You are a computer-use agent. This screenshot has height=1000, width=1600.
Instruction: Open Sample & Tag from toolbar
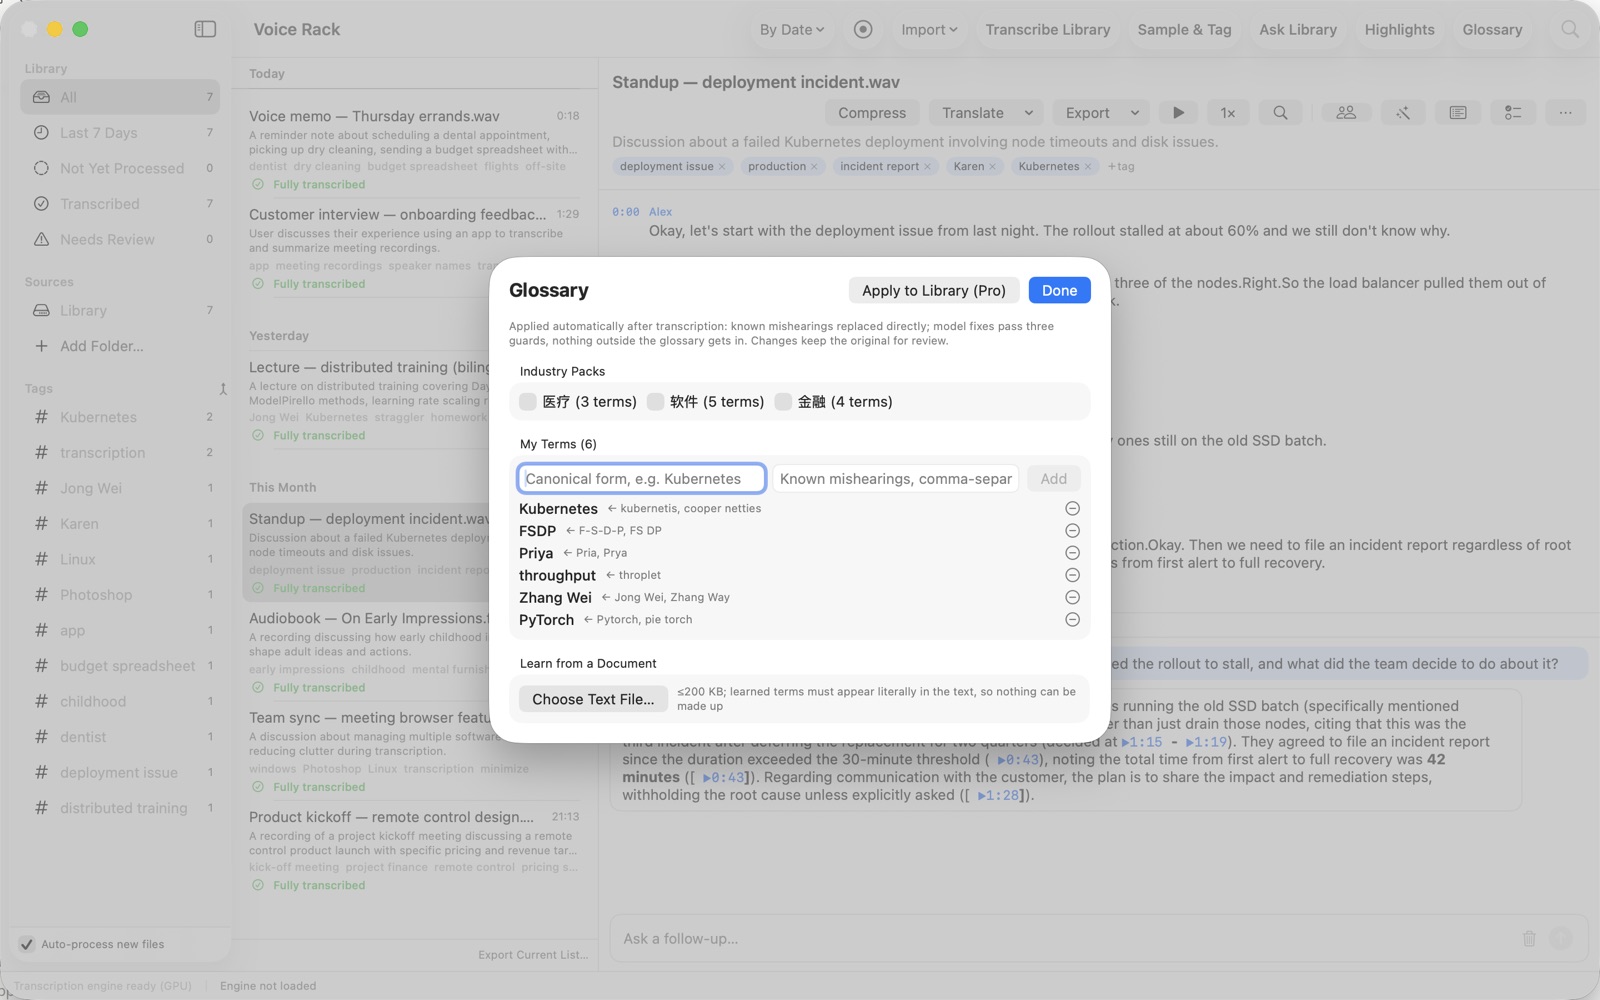tap(1184, 29)
